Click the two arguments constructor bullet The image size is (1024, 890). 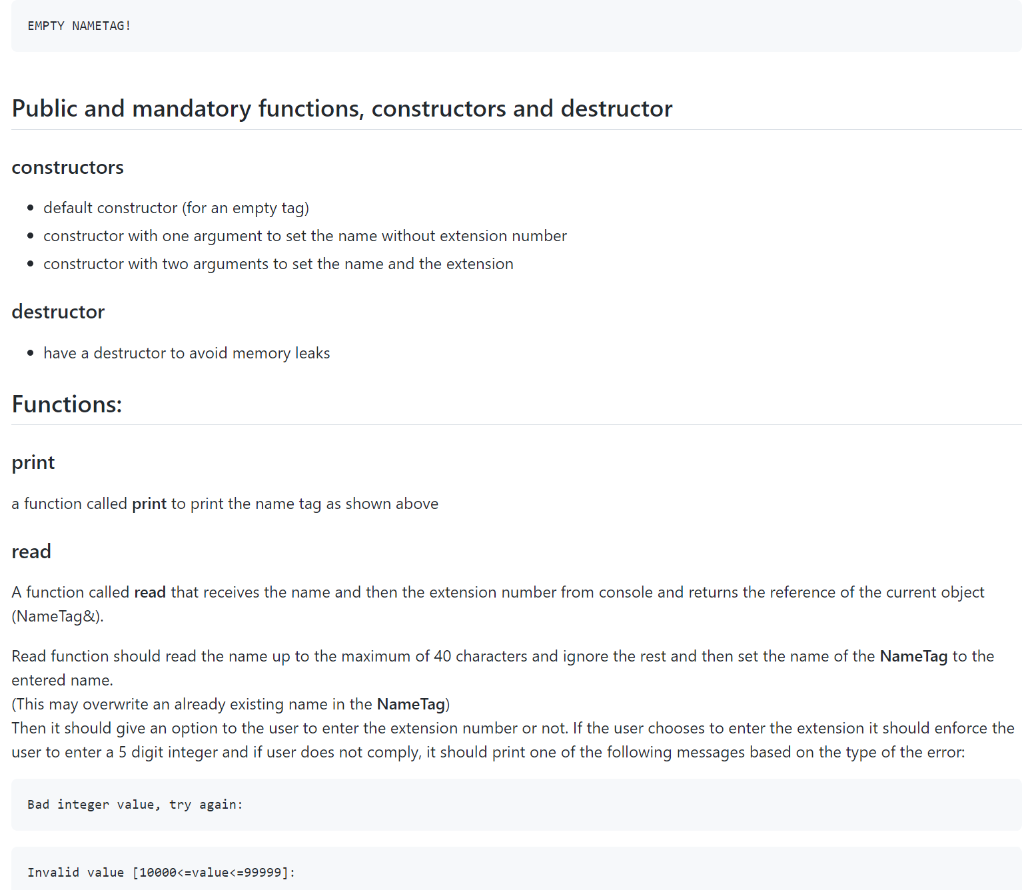coord(278,264)
